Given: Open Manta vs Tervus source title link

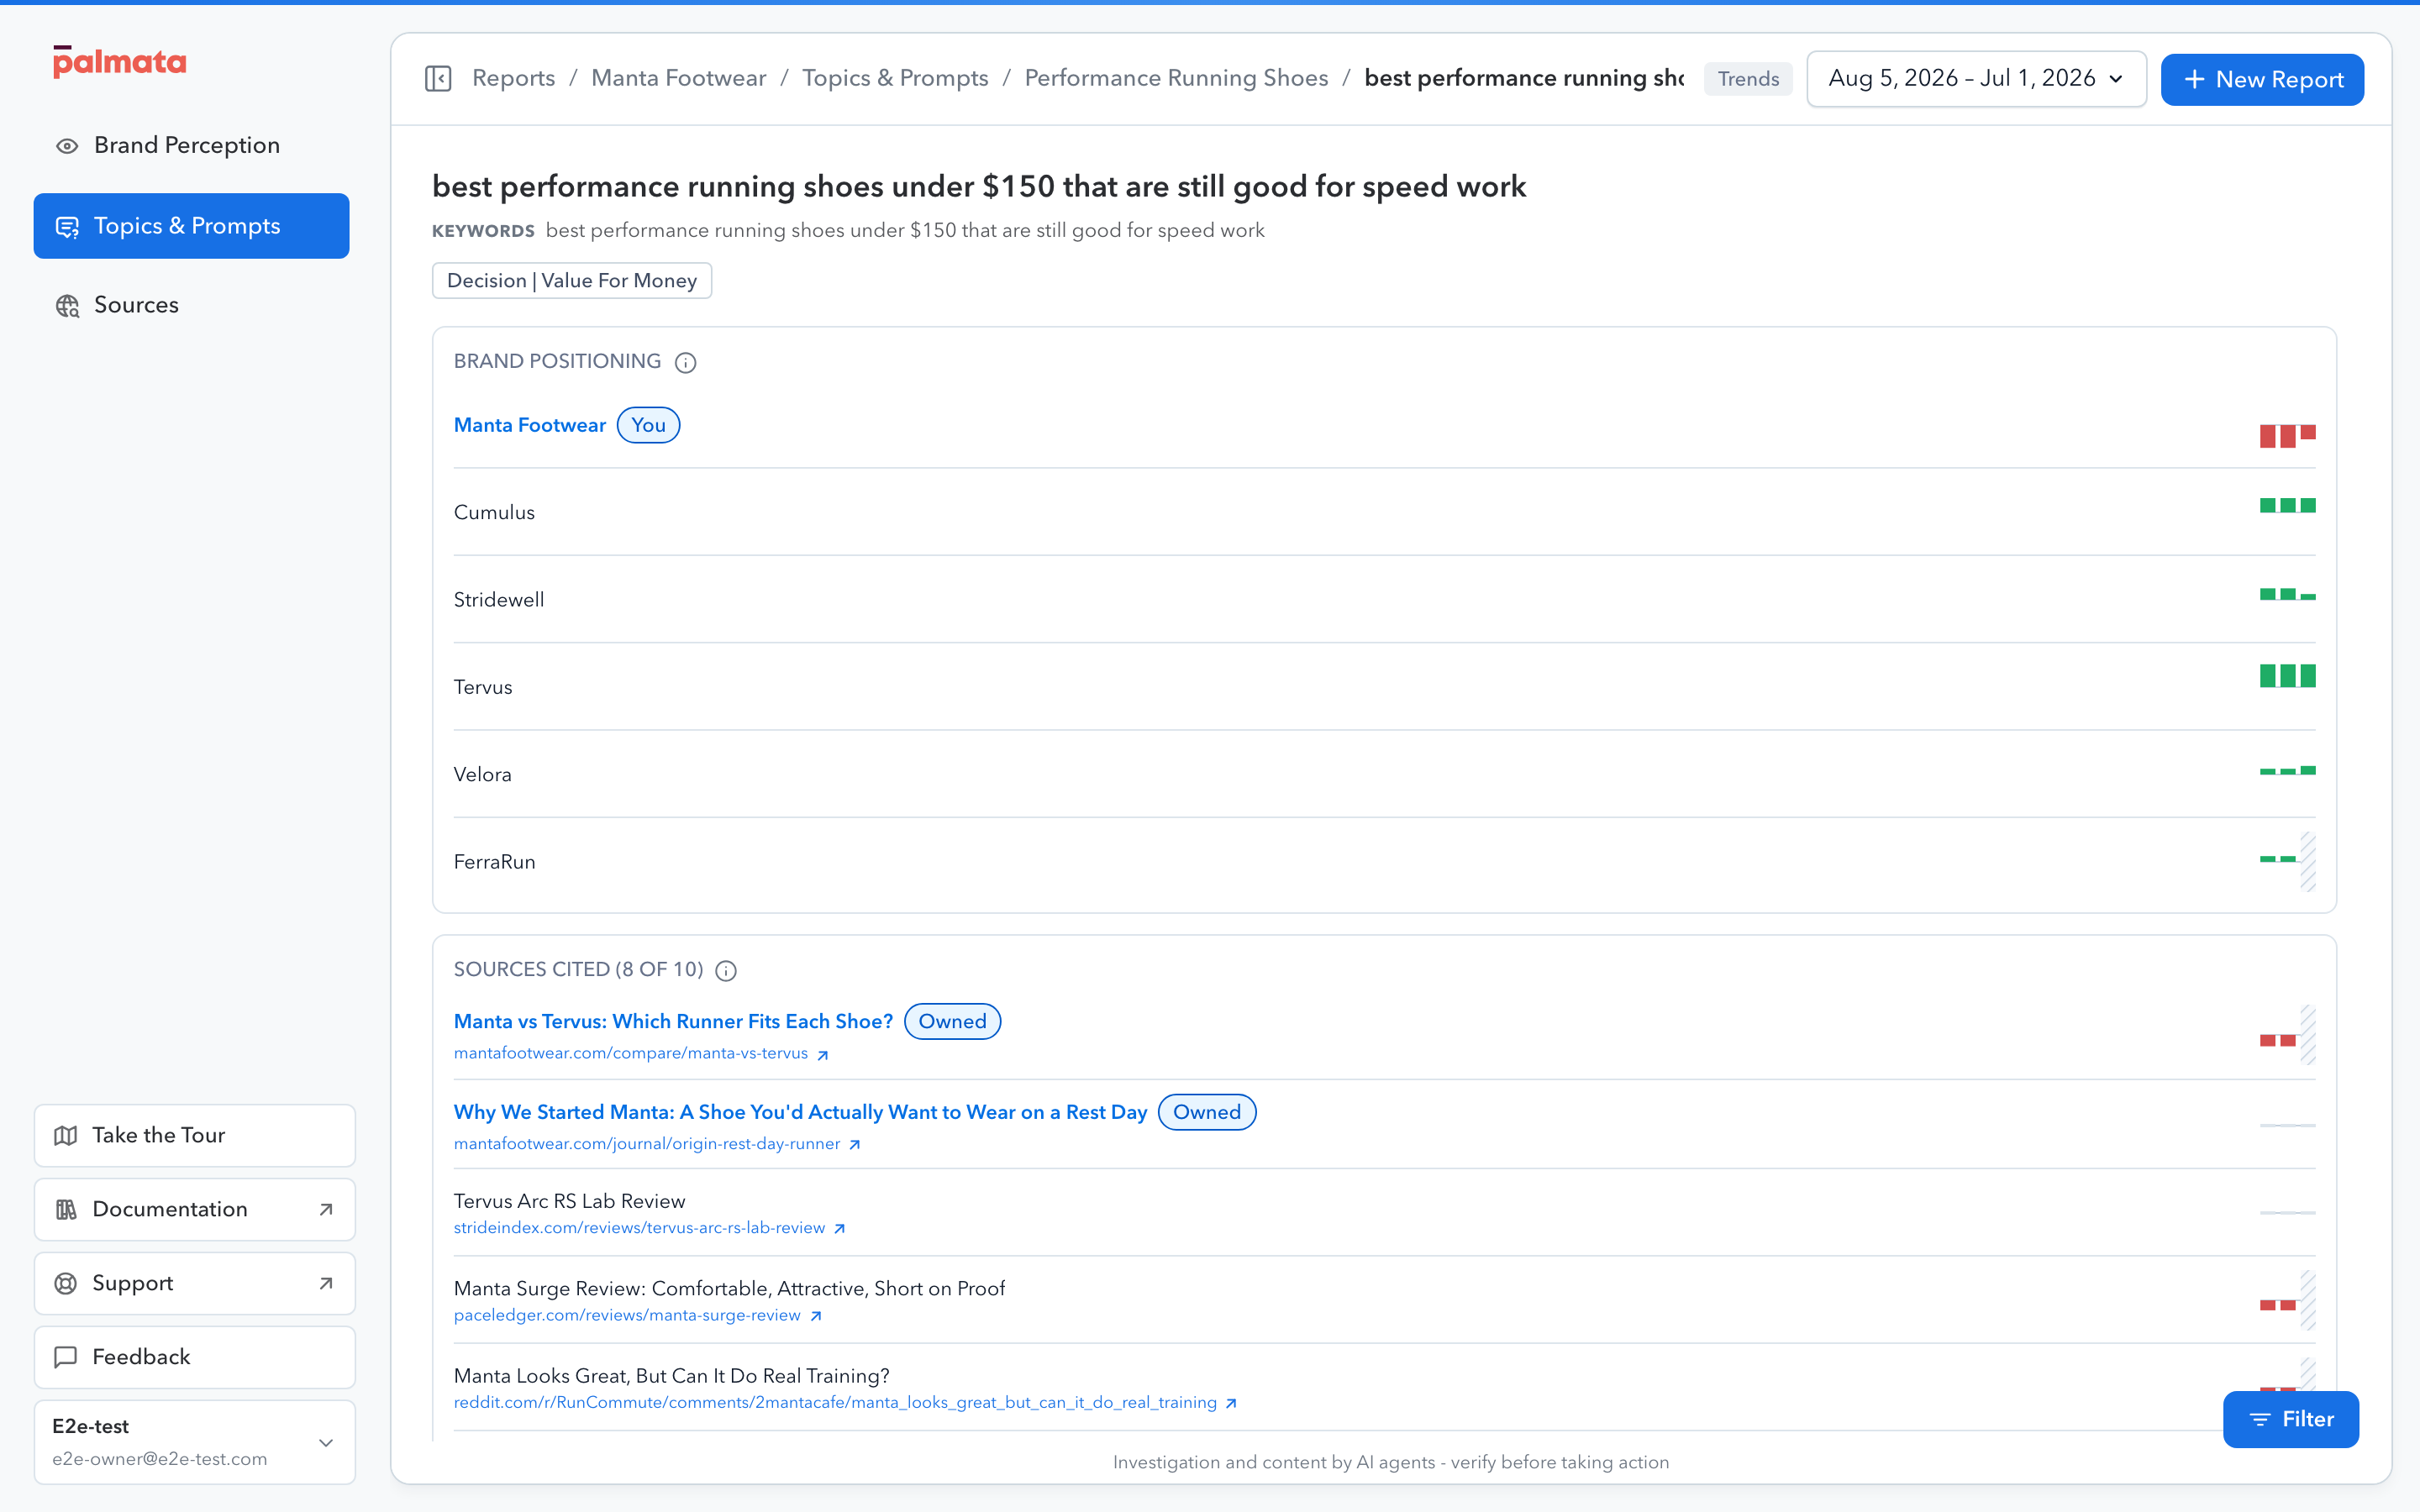Looking at the screenshot, I should [673, 1021].
